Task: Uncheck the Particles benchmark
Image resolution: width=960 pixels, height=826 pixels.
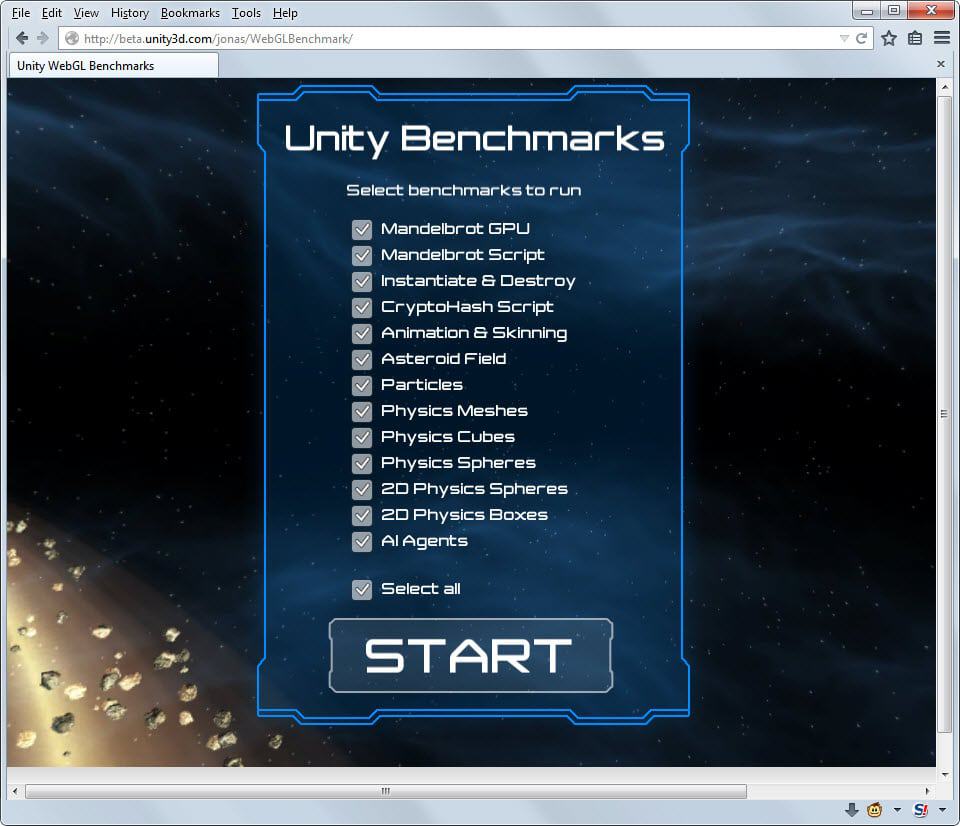Action: tap(362, 386)
